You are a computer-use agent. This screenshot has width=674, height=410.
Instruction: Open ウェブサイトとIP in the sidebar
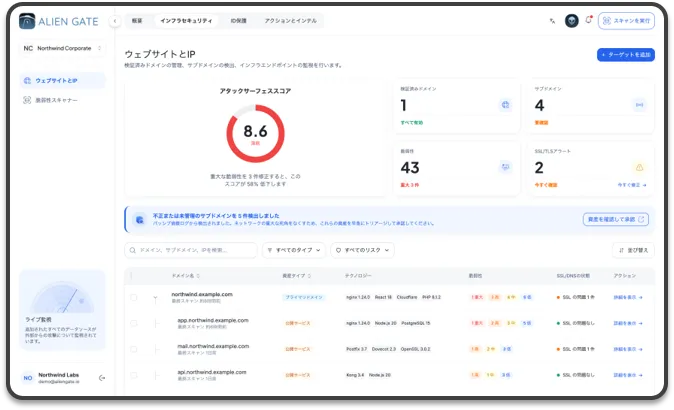point(62,80)
